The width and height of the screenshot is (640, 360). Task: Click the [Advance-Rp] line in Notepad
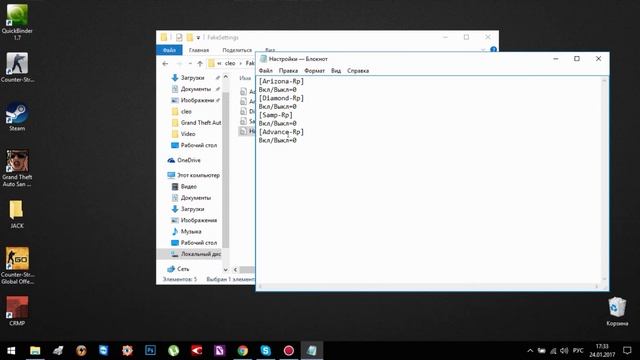[281, 132]
